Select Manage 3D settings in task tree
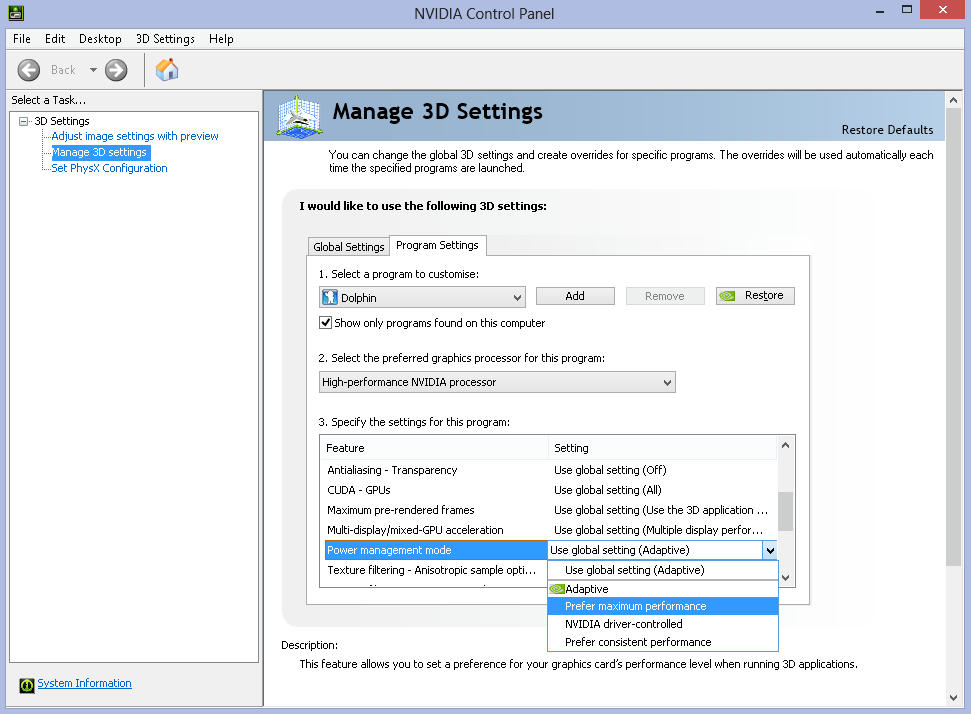The height and width of the screenshot is (714, 971). click(x=99, y=152)
